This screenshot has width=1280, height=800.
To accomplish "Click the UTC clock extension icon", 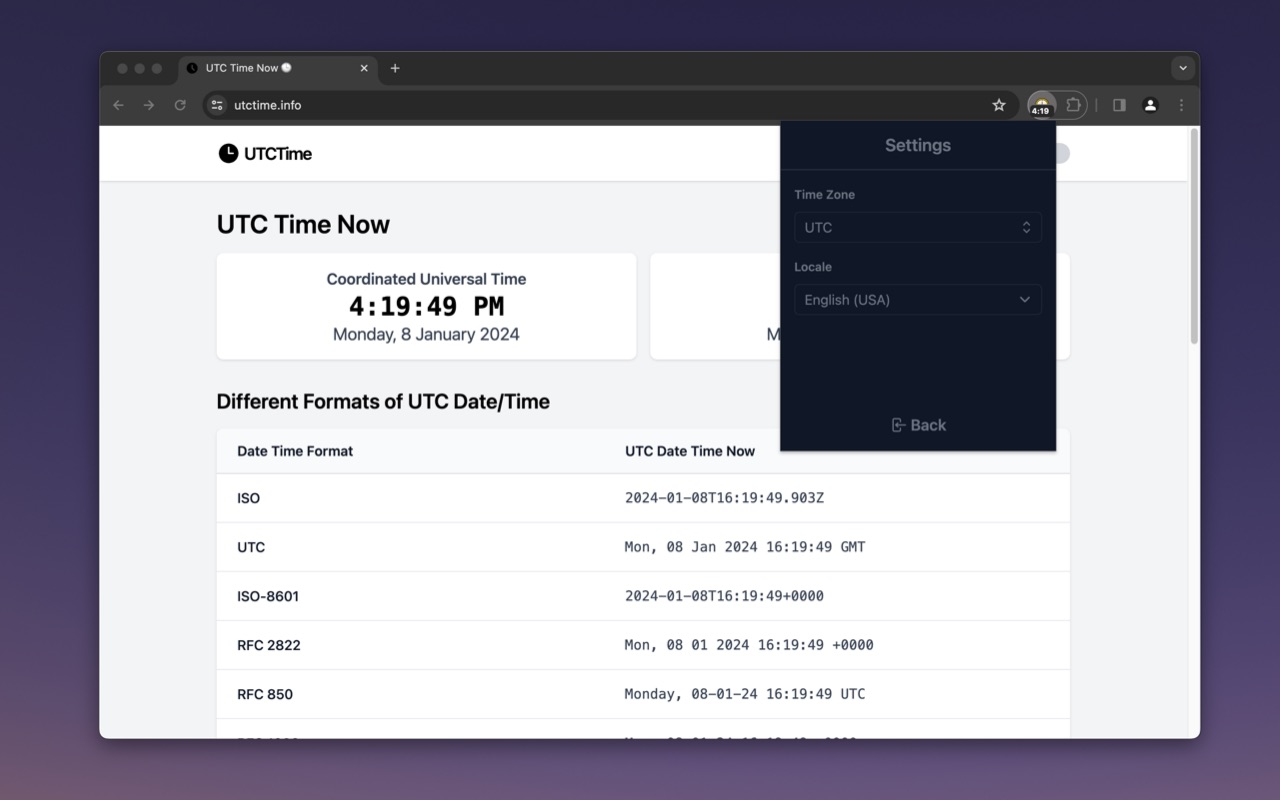I will [1041, 105].
